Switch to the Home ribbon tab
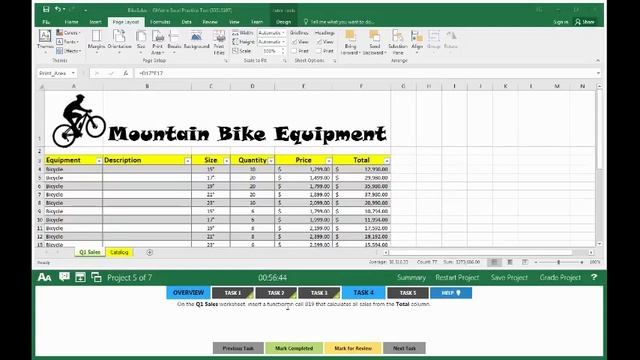The image size is (640, 360). coord(71,22)
